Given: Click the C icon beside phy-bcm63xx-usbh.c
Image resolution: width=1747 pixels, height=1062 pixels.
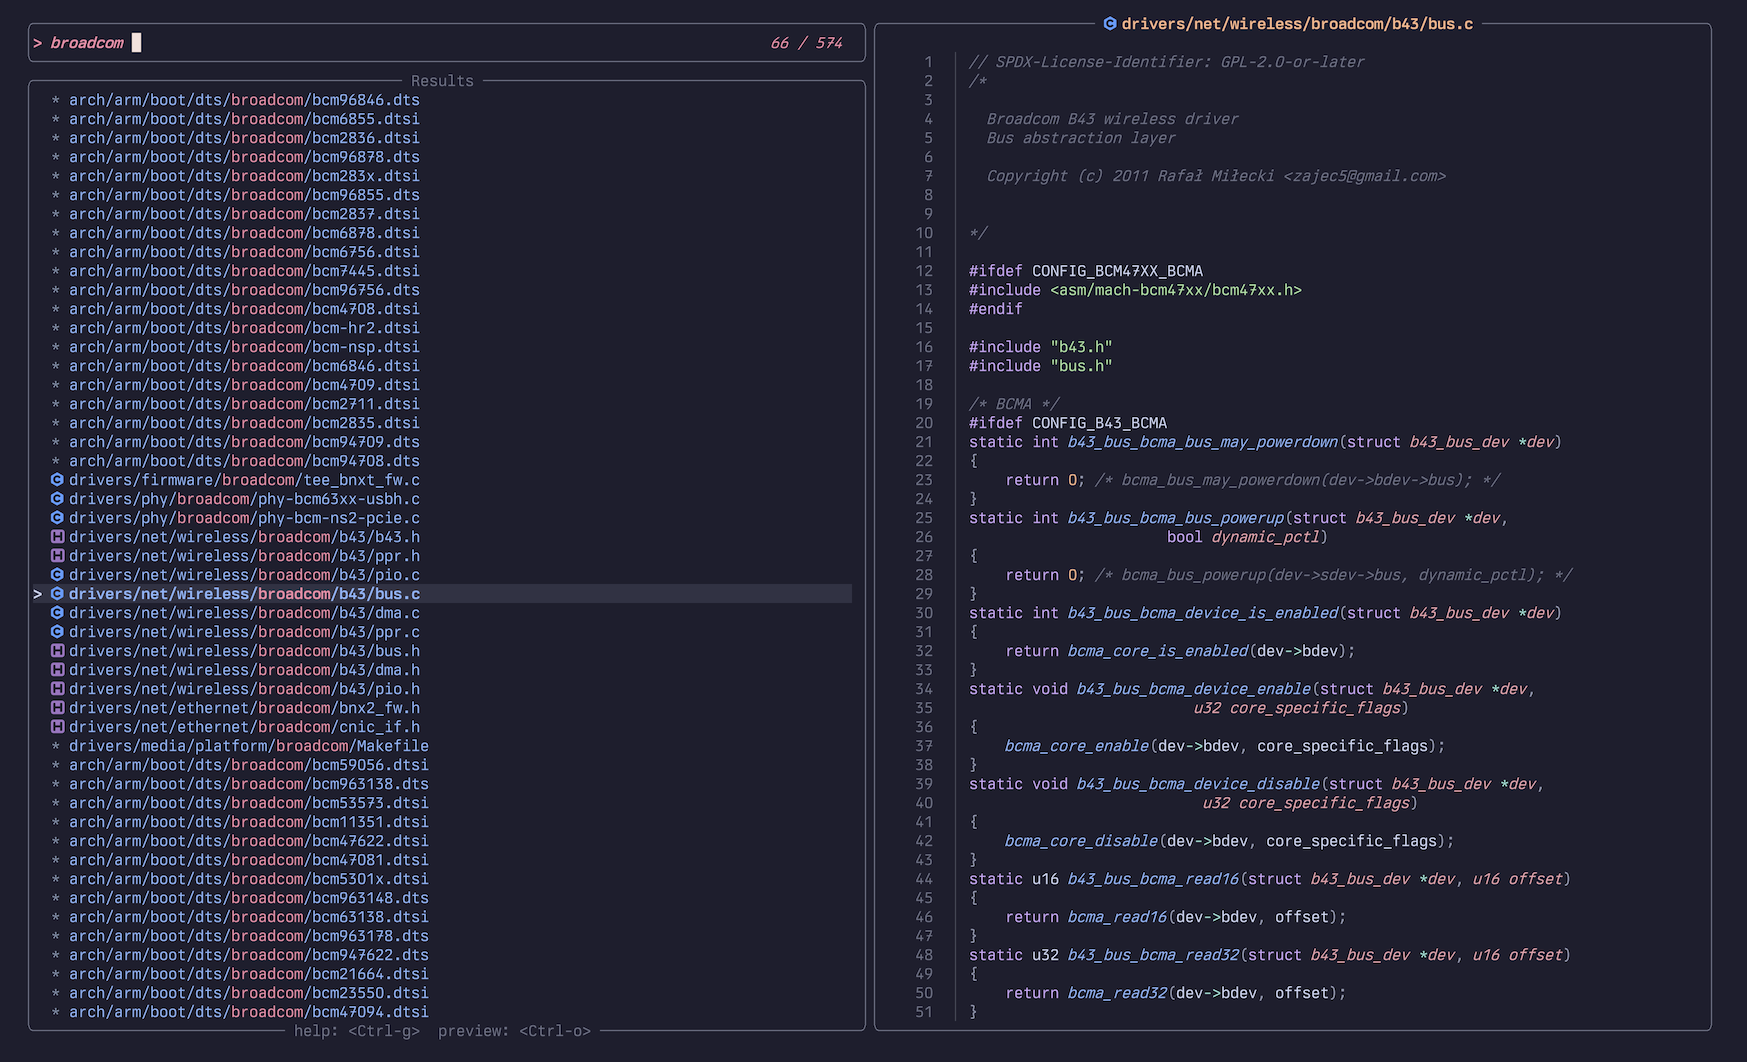Looking at the screenshot, I should (57, 499).
